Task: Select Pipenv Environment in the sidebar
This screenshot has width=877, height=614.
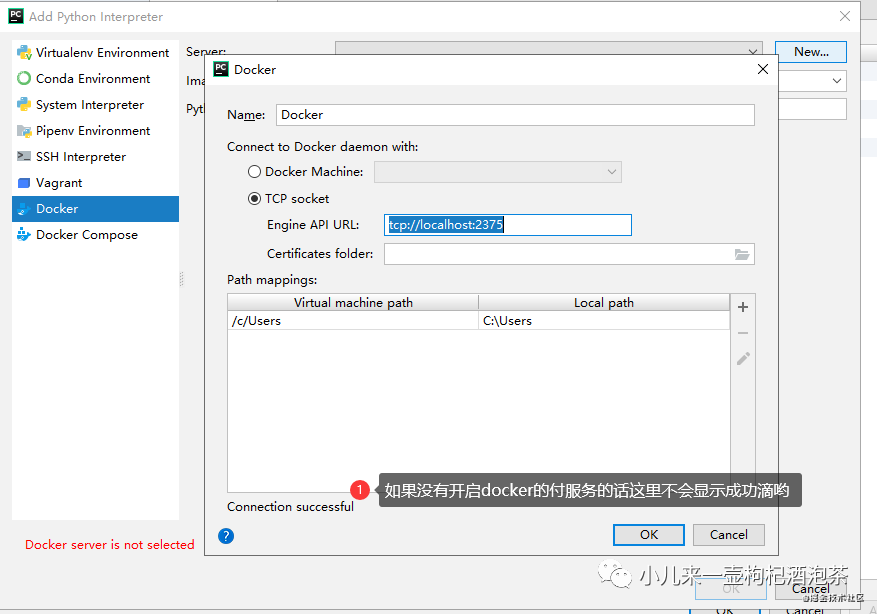Action: [x=95, y=131]
